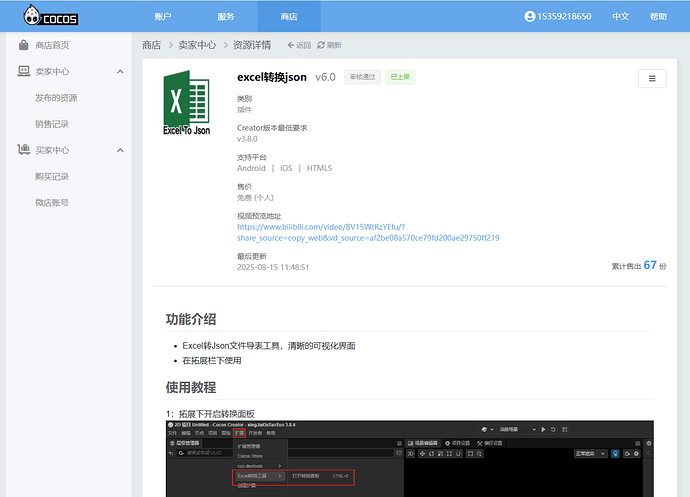Click 商店 in the breadcrumb
This screenshot has width=690, height=497.
coord(151,45)
